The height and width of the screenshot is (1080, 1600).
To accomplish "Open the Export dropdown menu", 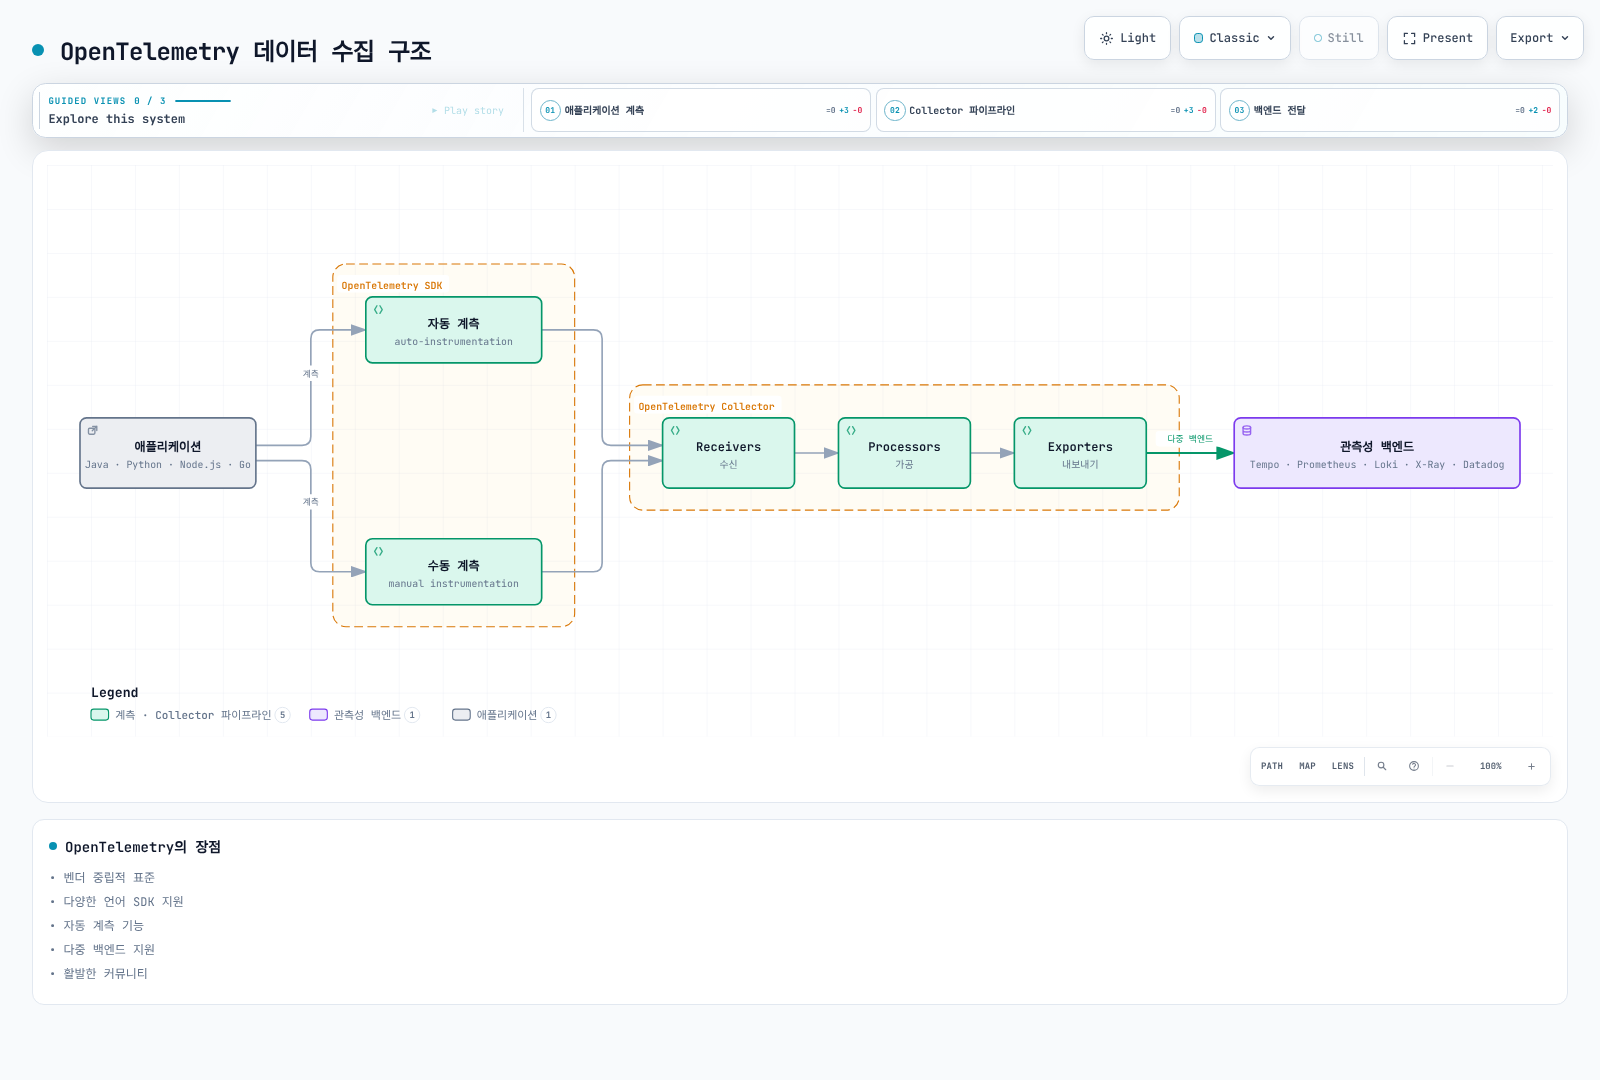I will 1540,38.
